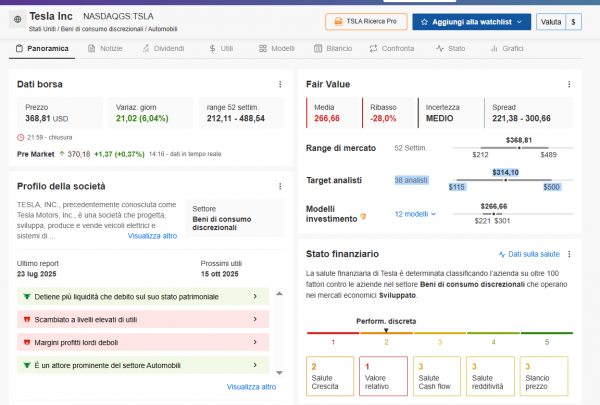Switch to the Bilancio tab
The height and width of the screenshot is (405, 600).
coord(333,49)
